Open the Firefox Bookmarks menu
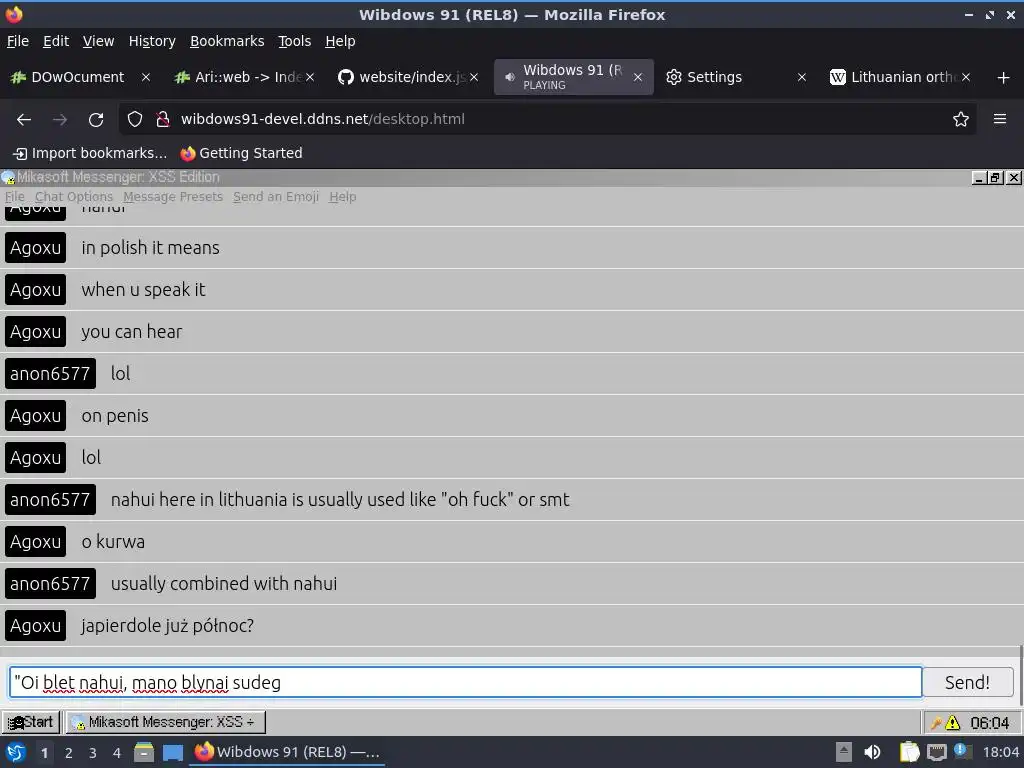The width and height of the screenshot is (1024, 768). tap(227, 41)
